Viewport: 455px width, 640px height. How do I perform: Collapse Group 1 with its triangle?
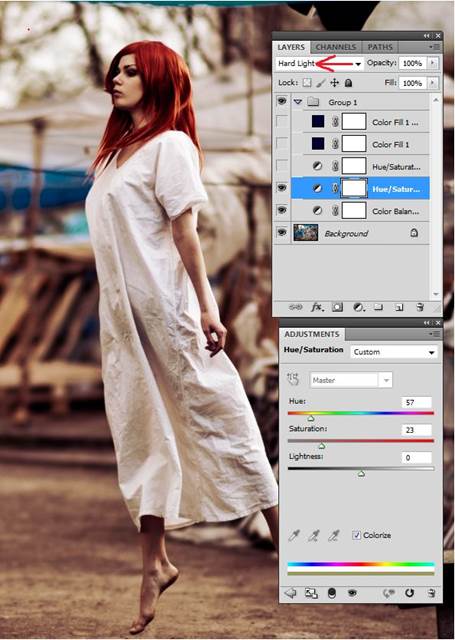pyautogui.click(x=297, y=102)
